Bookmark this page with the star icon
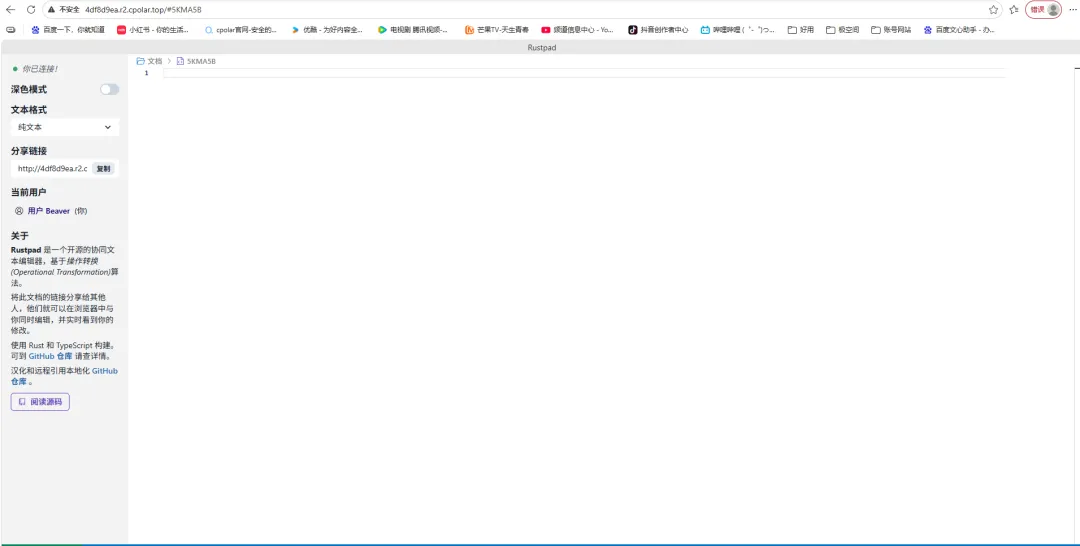This screenshot has width=1080, height=546. point(993,10)
